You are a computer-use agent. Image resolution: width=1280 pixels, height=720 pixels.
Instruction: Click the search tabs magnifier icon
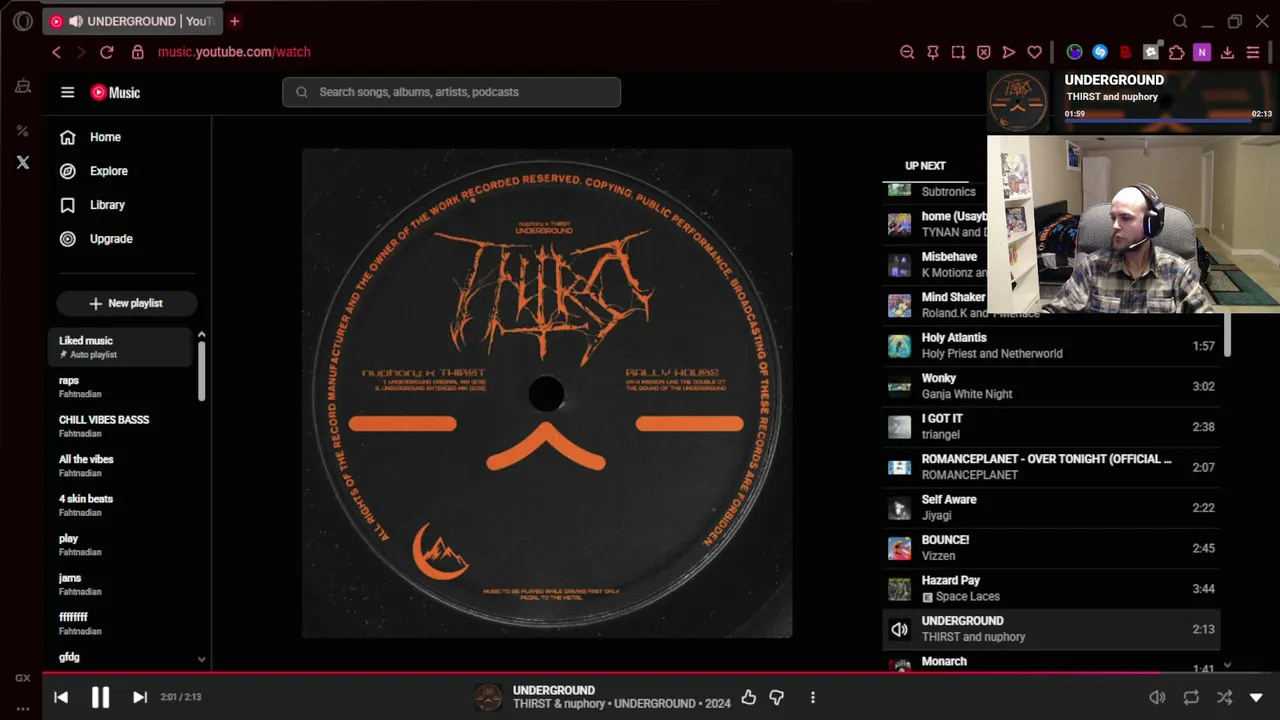click(x=1180, y=21)
